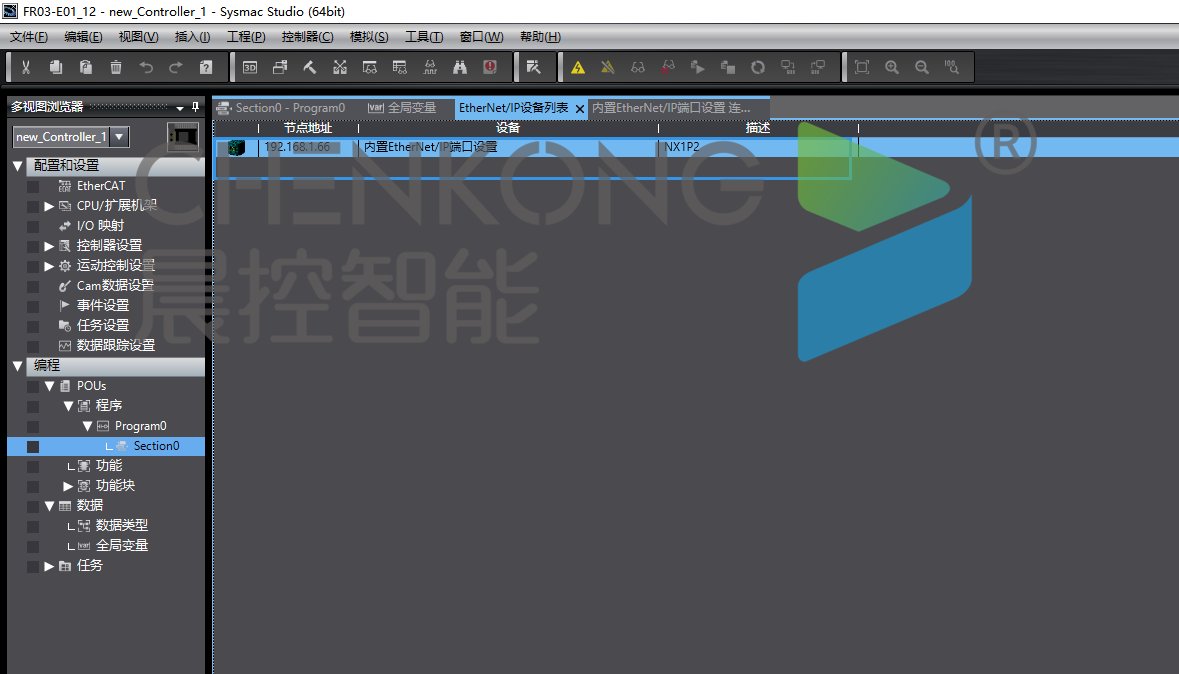Click the hammer Build controller icon
The height and width of the screenshot is (674, 1179).
click(x=310, y=67)
